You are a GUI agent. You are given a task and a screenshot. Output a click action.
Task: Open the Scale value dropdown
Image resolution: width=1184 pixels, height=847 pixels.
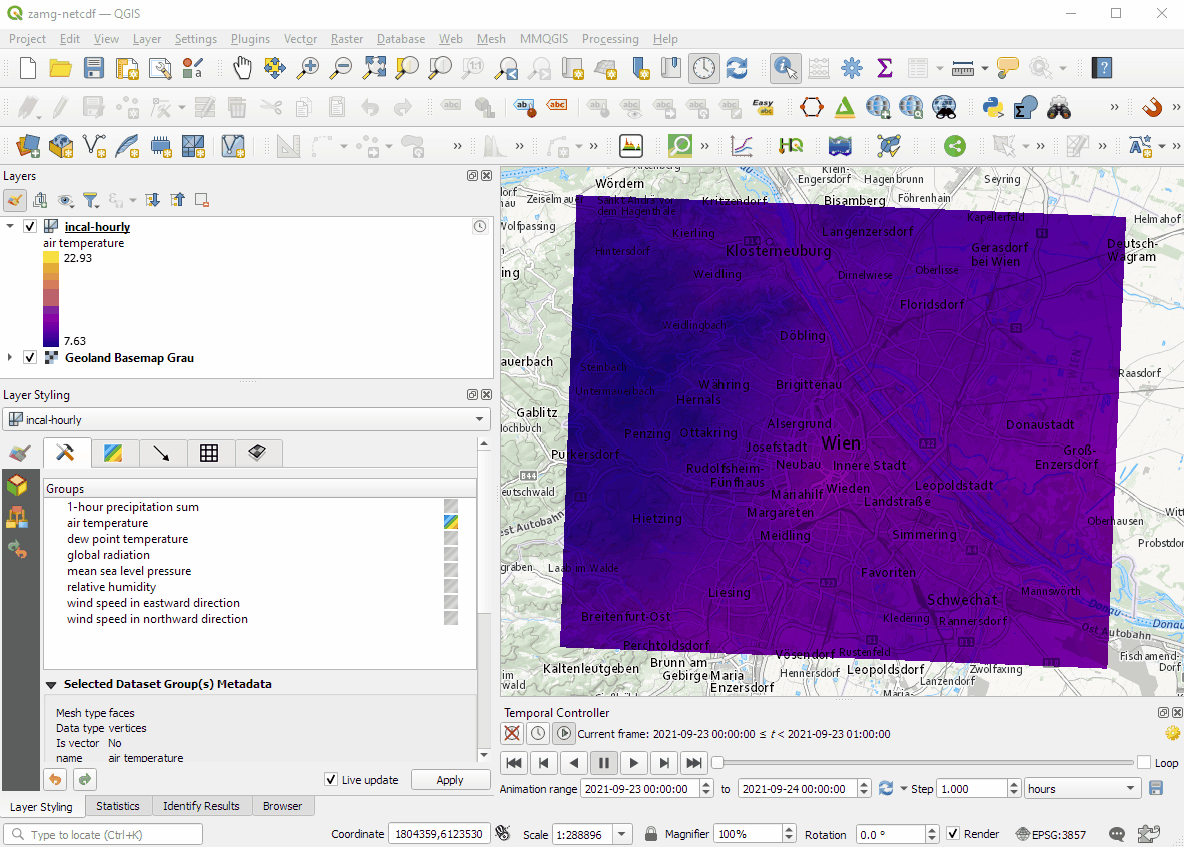point(621,833)
